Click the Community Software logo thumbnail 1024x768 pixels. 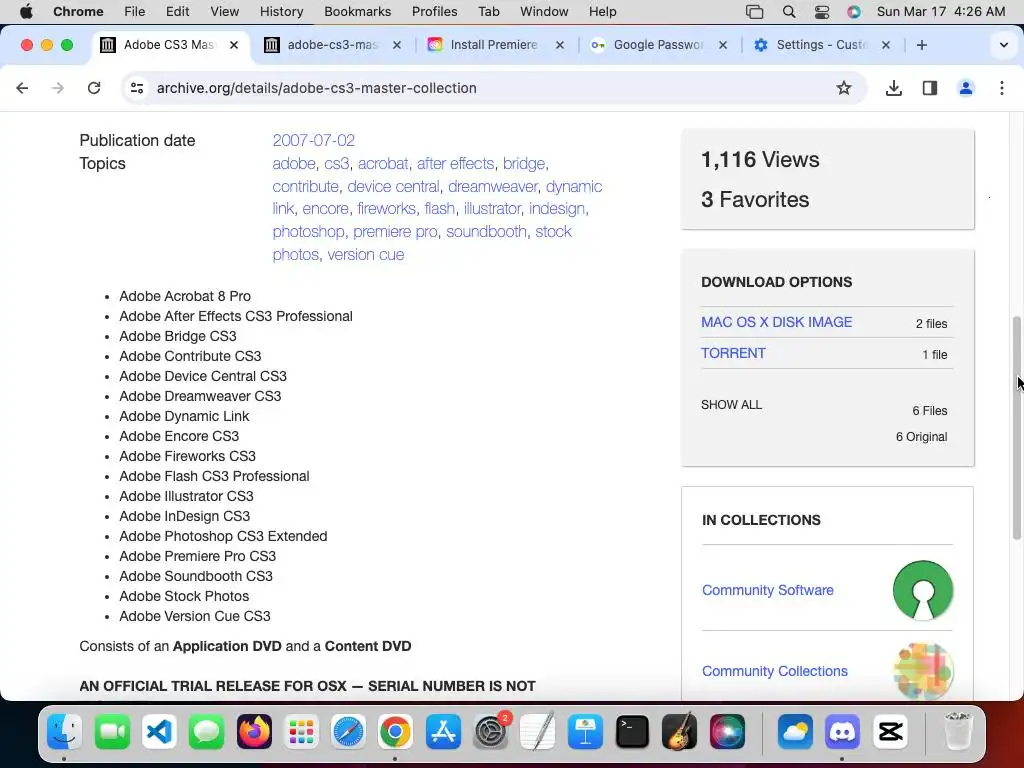923,590
